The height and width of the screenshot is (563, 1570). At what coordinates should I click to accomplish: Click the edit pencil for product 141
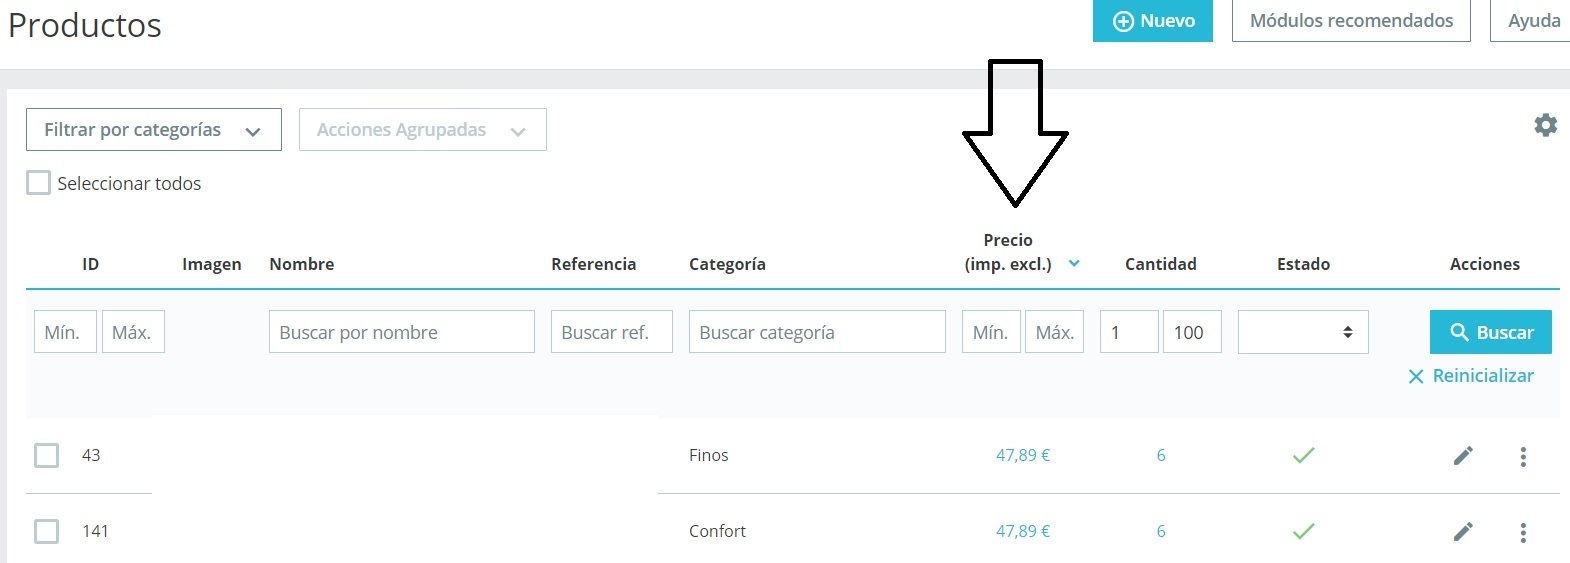(1463, 532)
